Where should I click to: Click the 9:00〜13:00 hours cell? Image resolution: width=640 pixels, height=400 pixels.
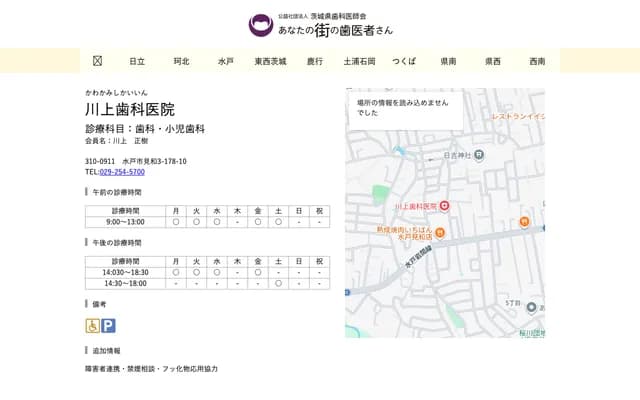click(x=125, y=222)
